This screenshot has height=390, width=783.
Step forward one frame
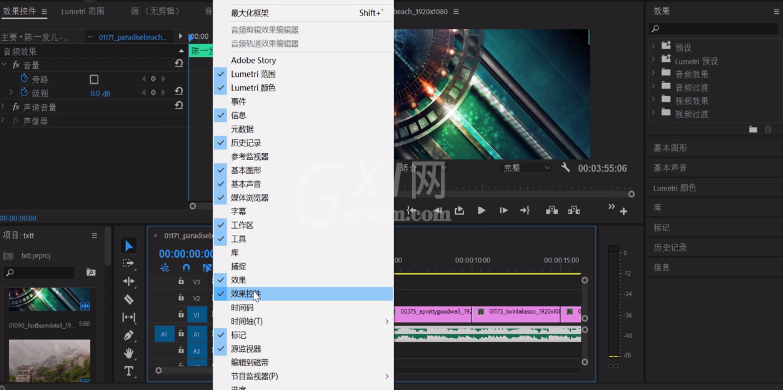pyautogui.click(x=503, y=211)
